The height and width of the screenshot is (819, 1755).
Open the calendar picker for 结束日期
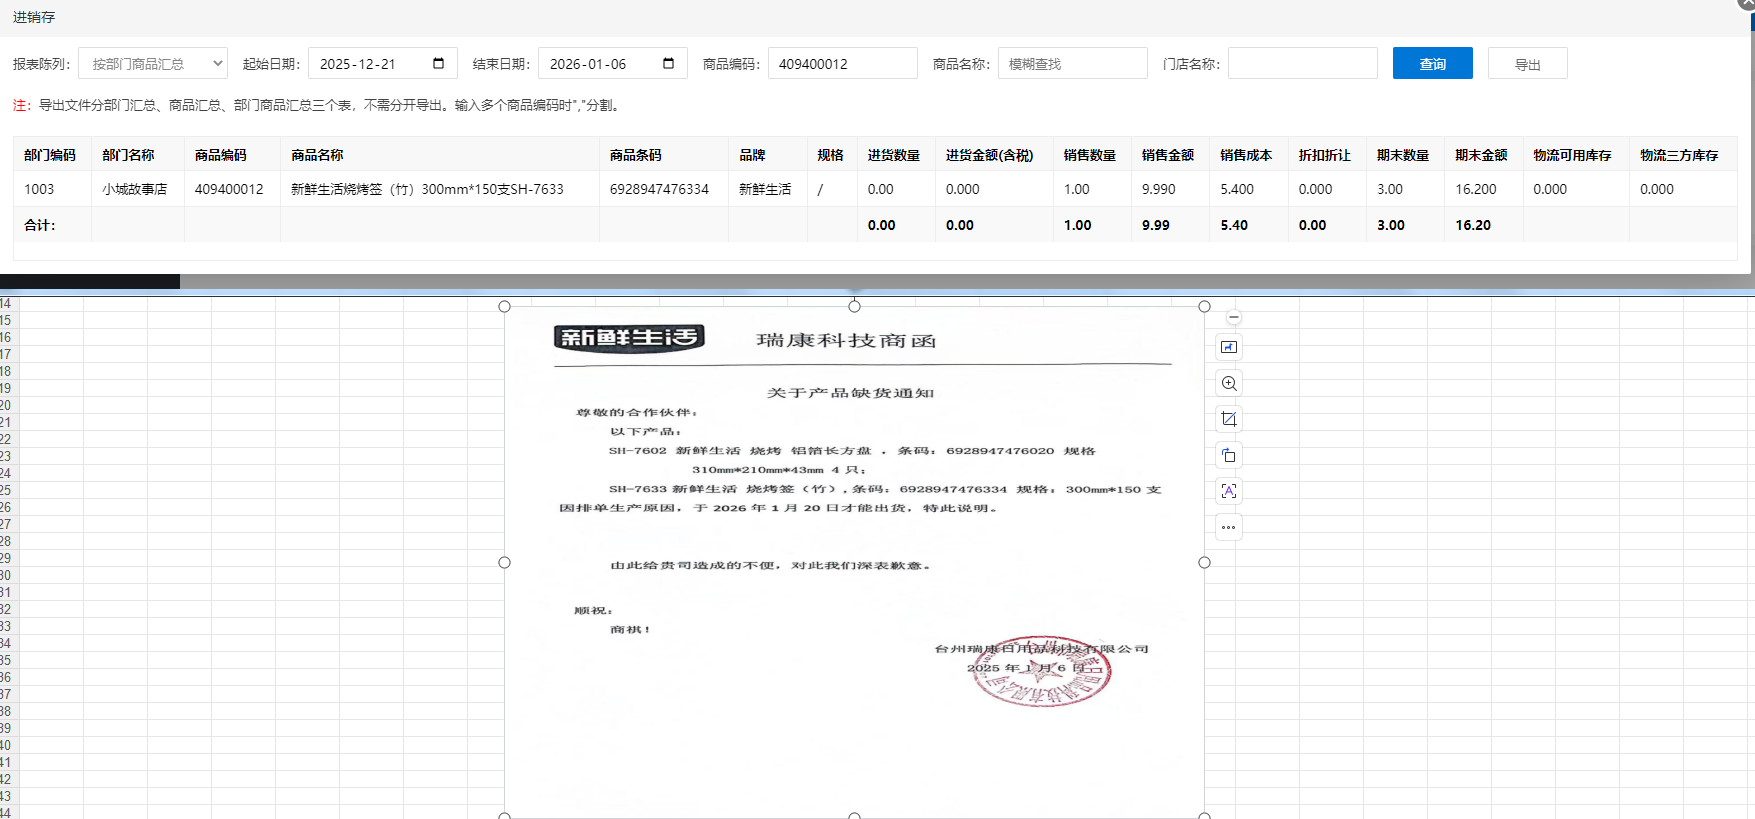(x=668, y=63)
